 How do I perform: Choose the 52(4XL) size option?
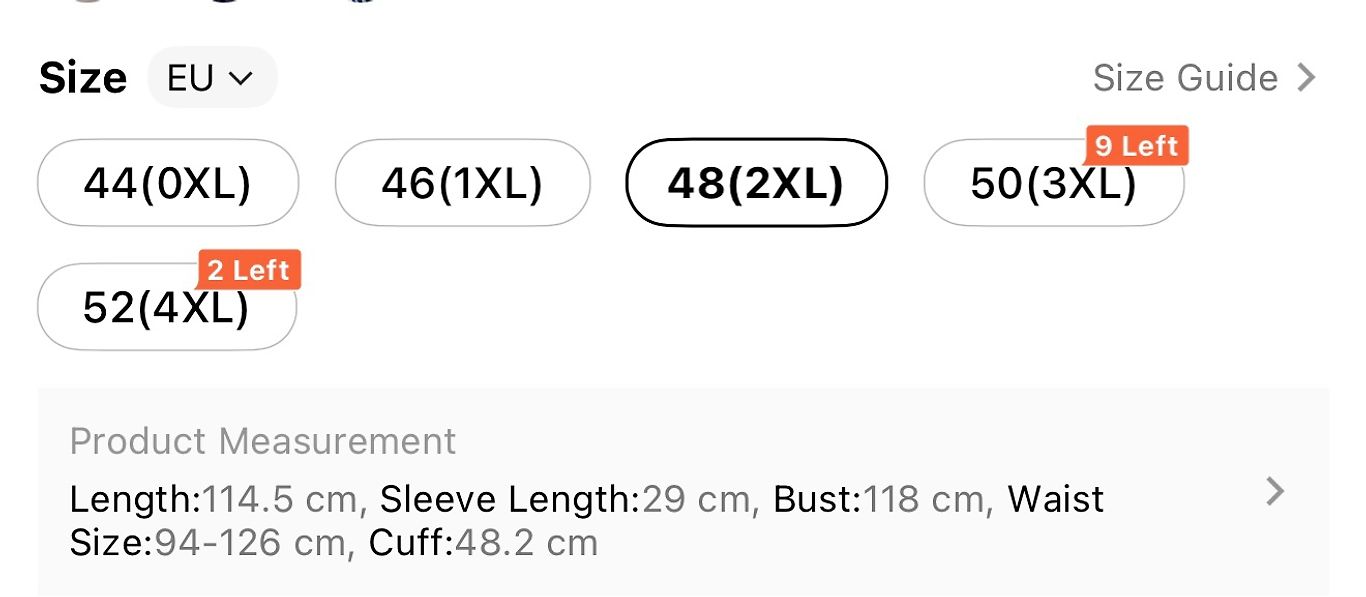(x=166, y=308)
